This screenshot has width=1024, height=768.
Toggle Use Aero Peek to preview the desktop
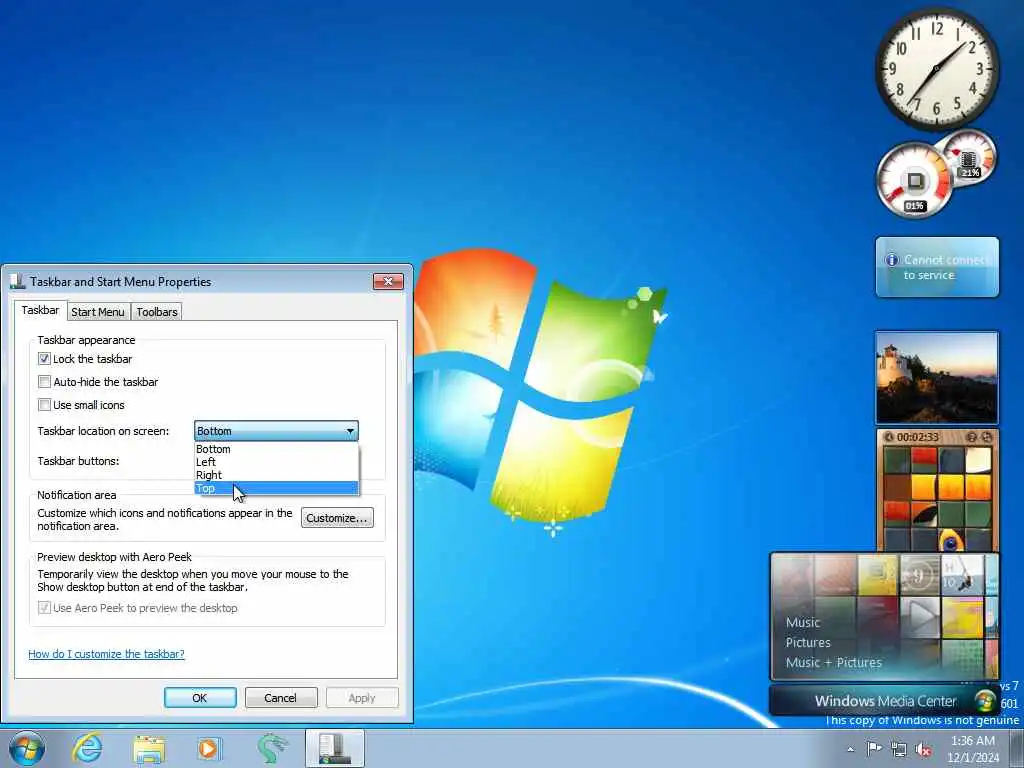[x=44, y=608]
